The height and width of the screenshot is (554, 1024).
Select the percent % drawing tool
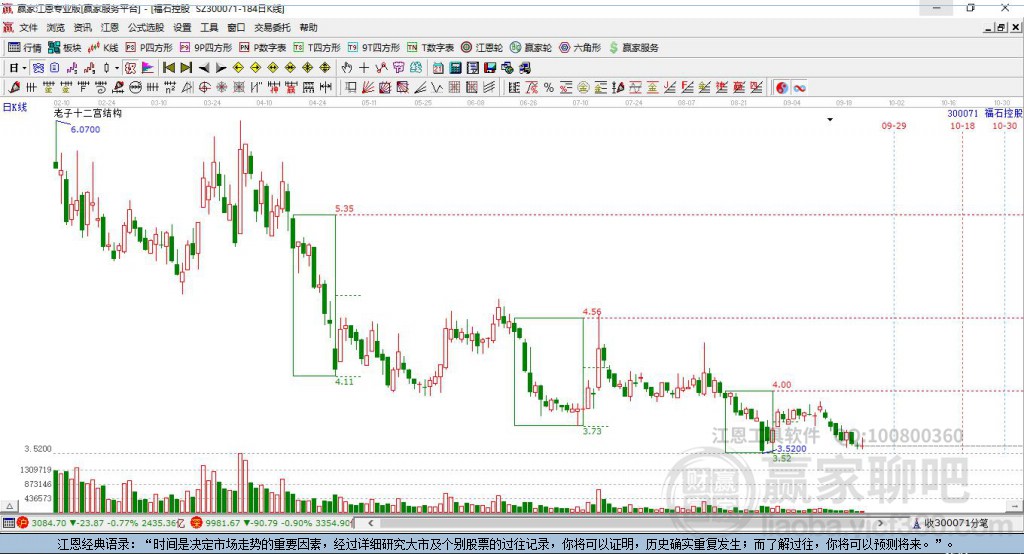(549, 88)
